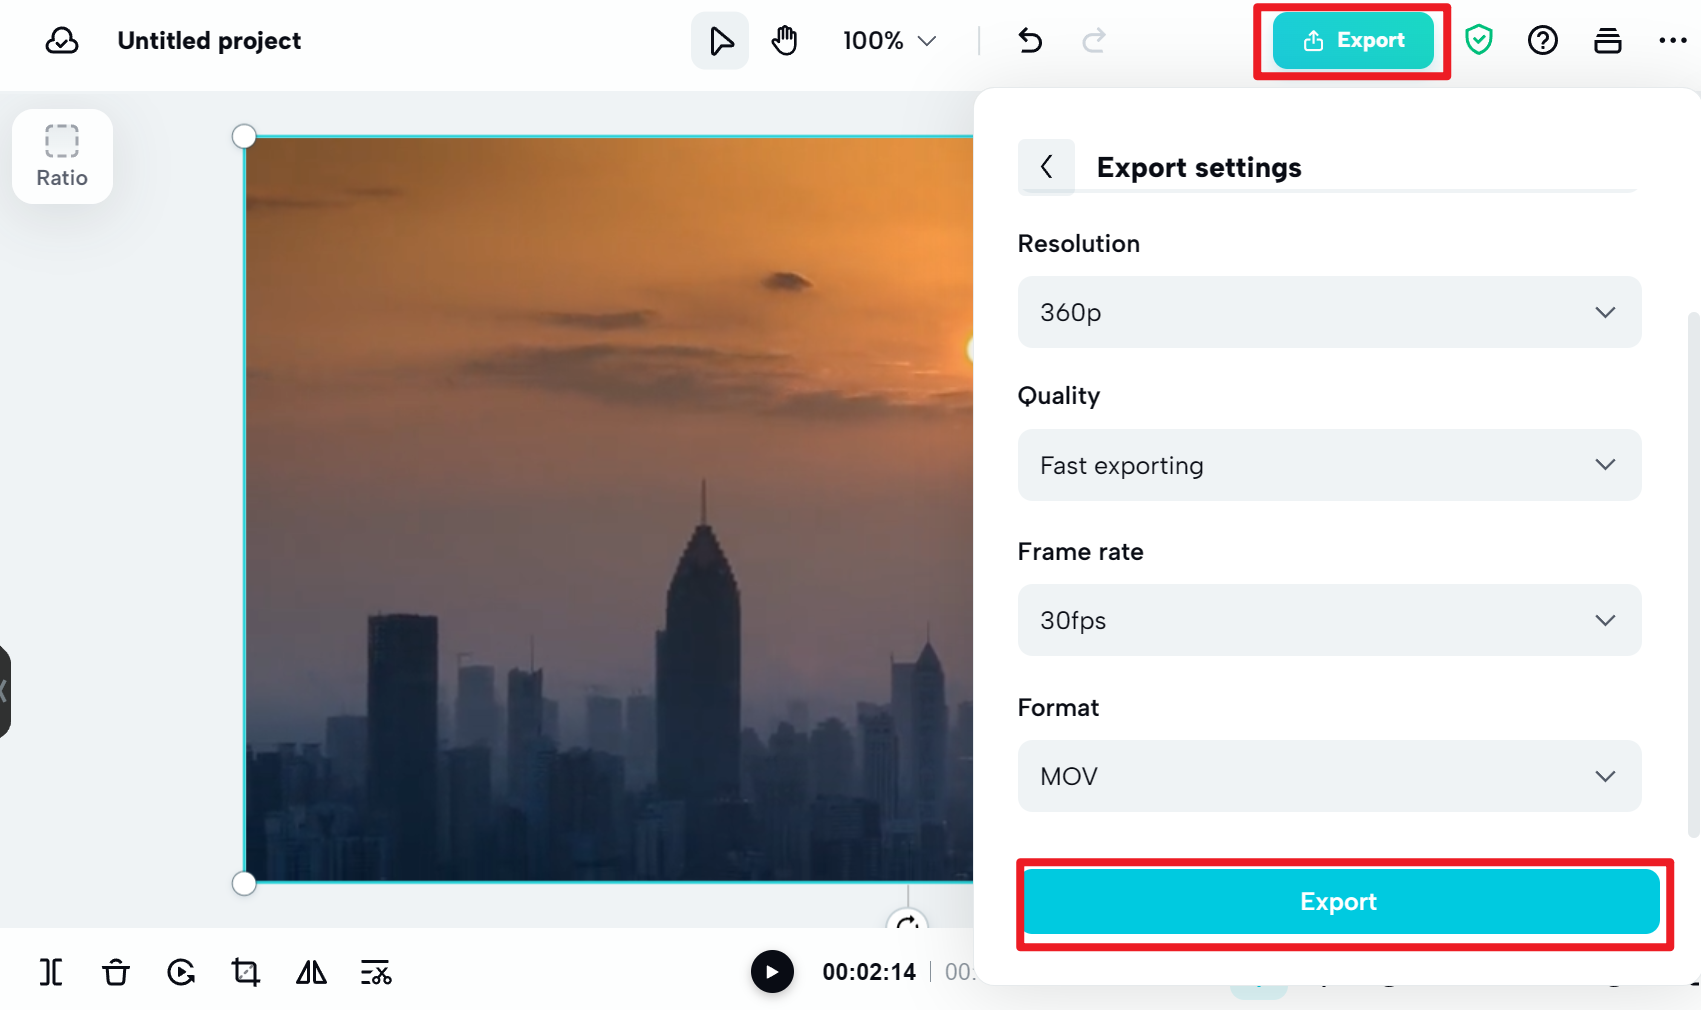Open the Ratio panel
This screenshot has height=1010, width=1701.
(x=61, y=156)
